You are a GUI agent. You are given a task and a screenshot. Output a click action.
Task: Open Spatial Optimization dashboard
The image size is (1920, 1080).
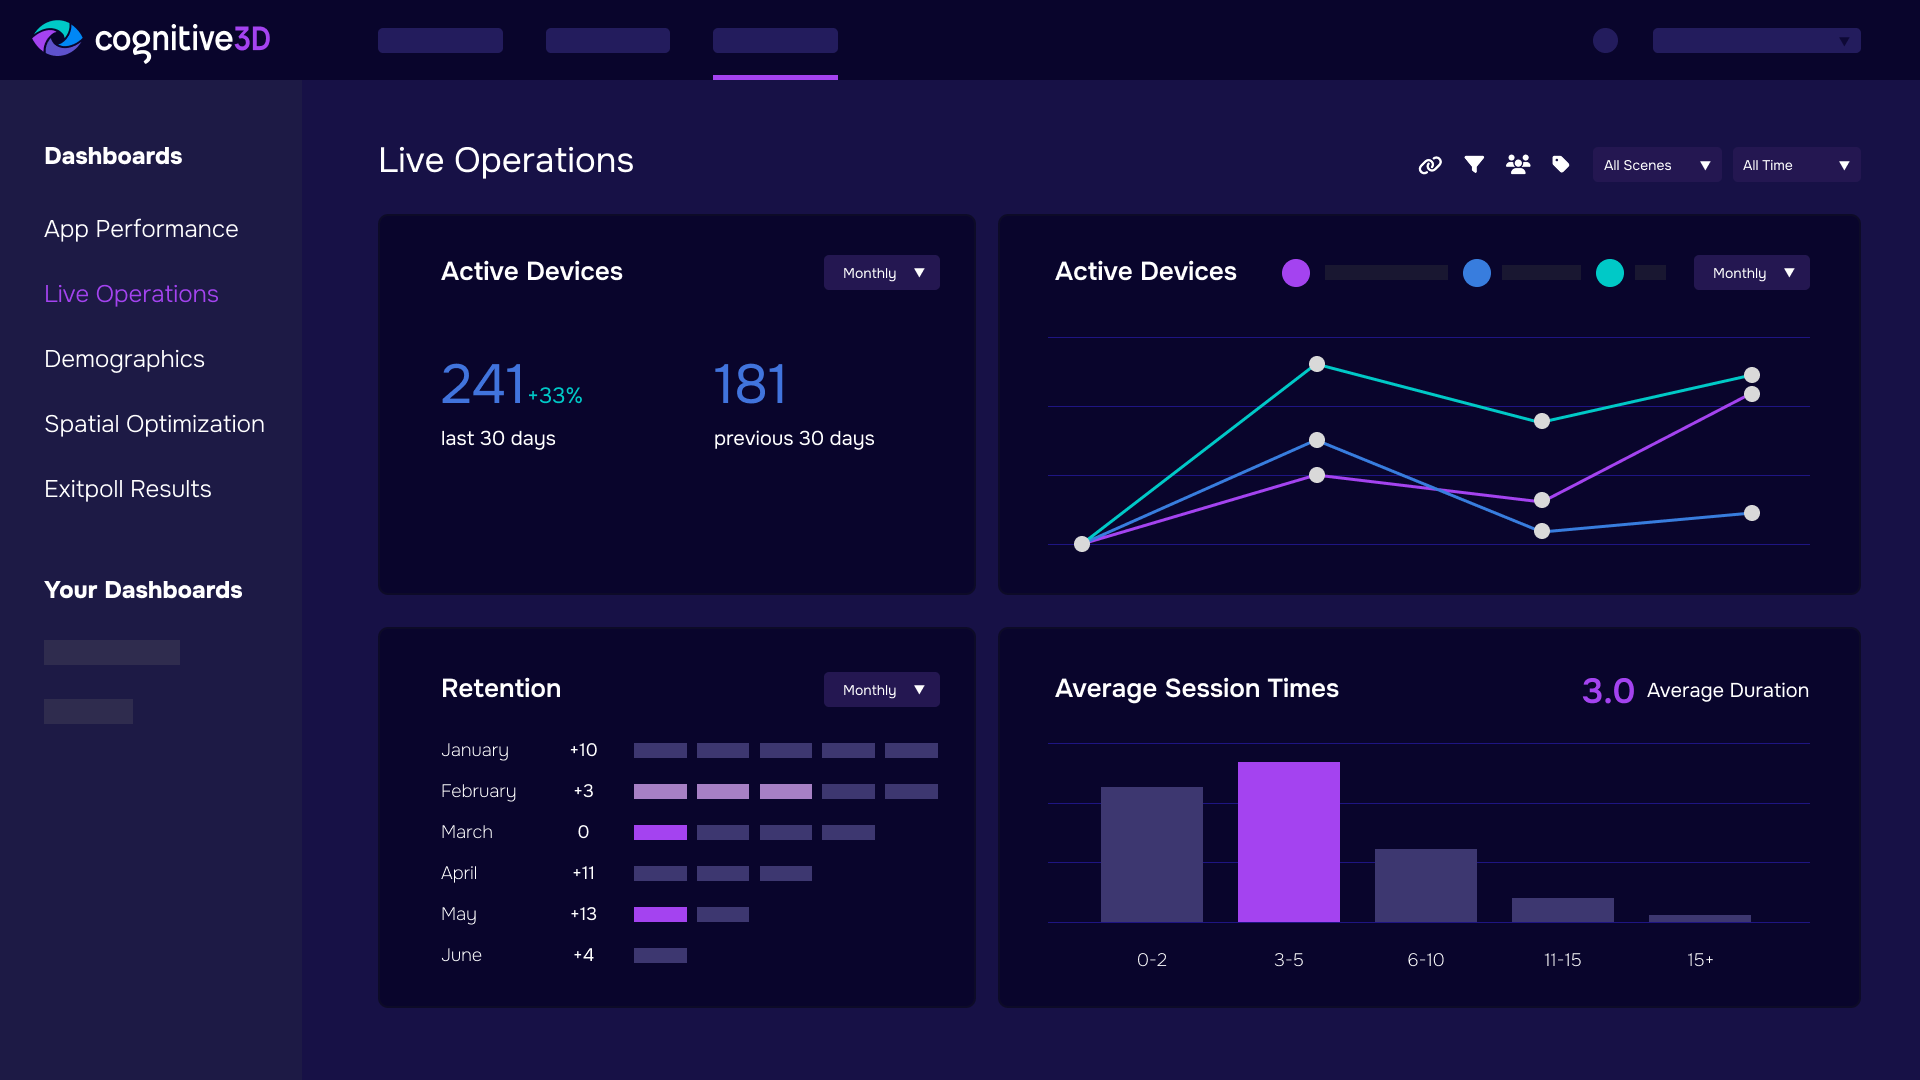[x=154, y=424]
